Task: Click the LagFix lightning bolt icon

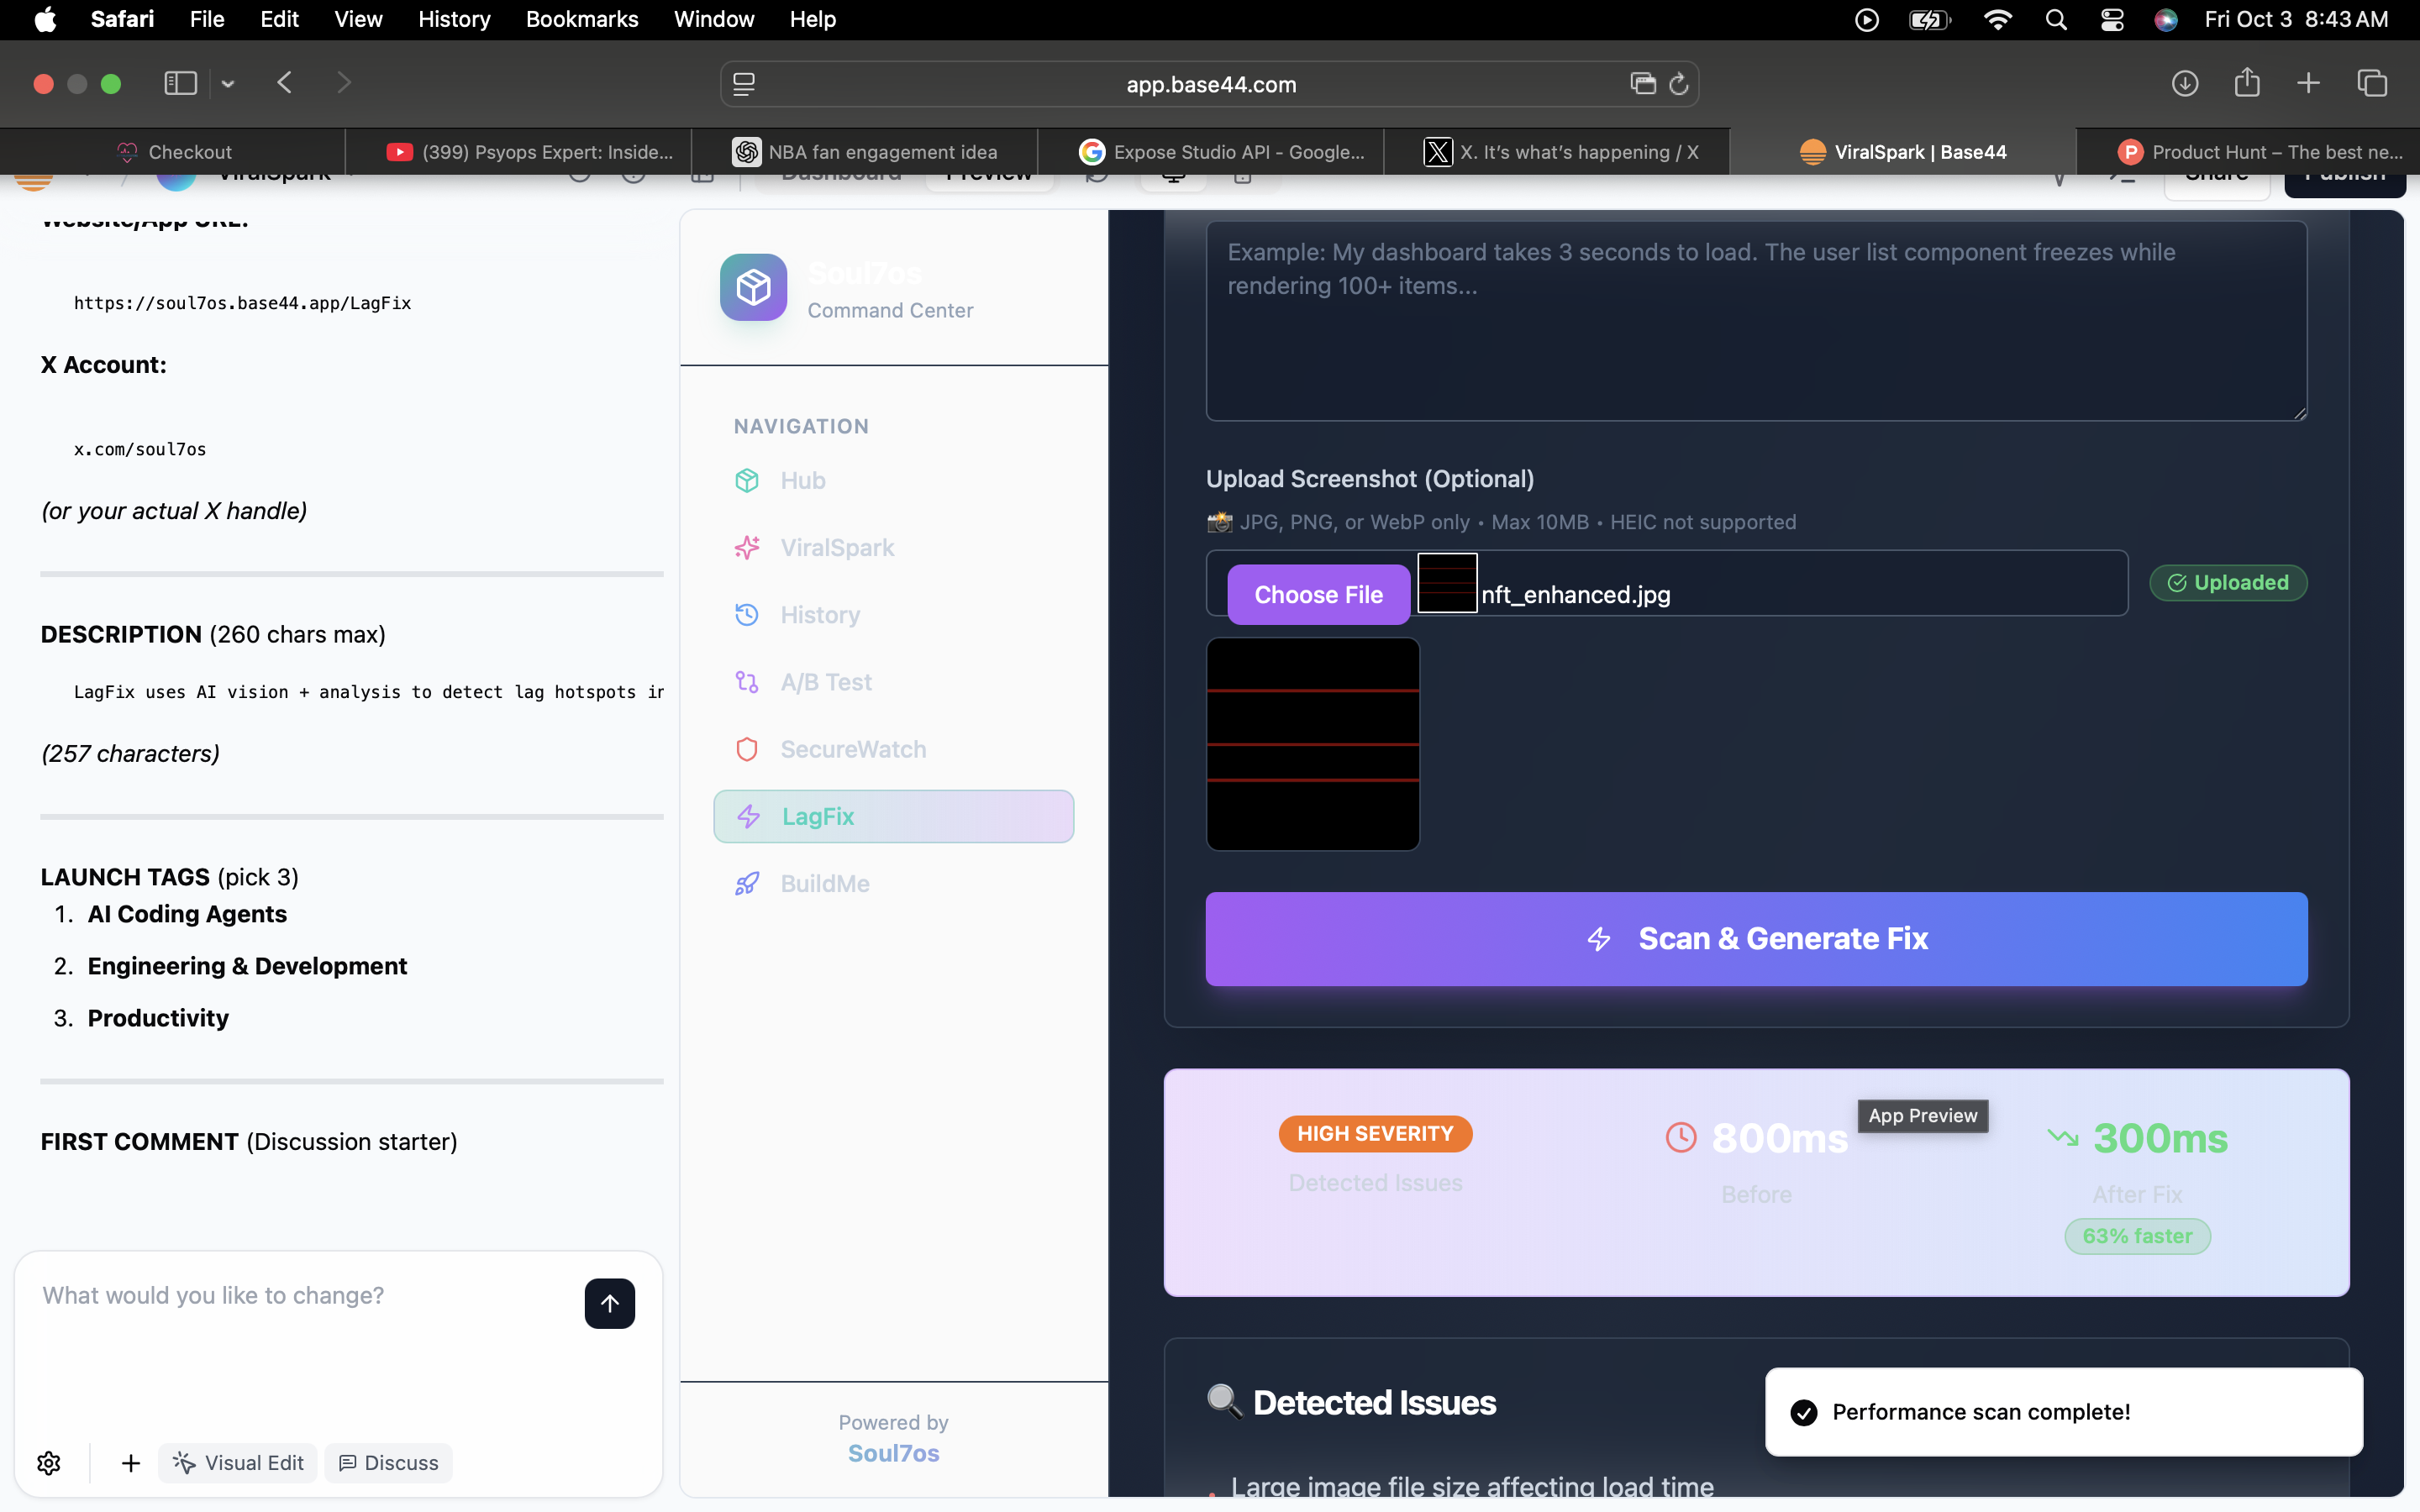Action: [748, 816]
